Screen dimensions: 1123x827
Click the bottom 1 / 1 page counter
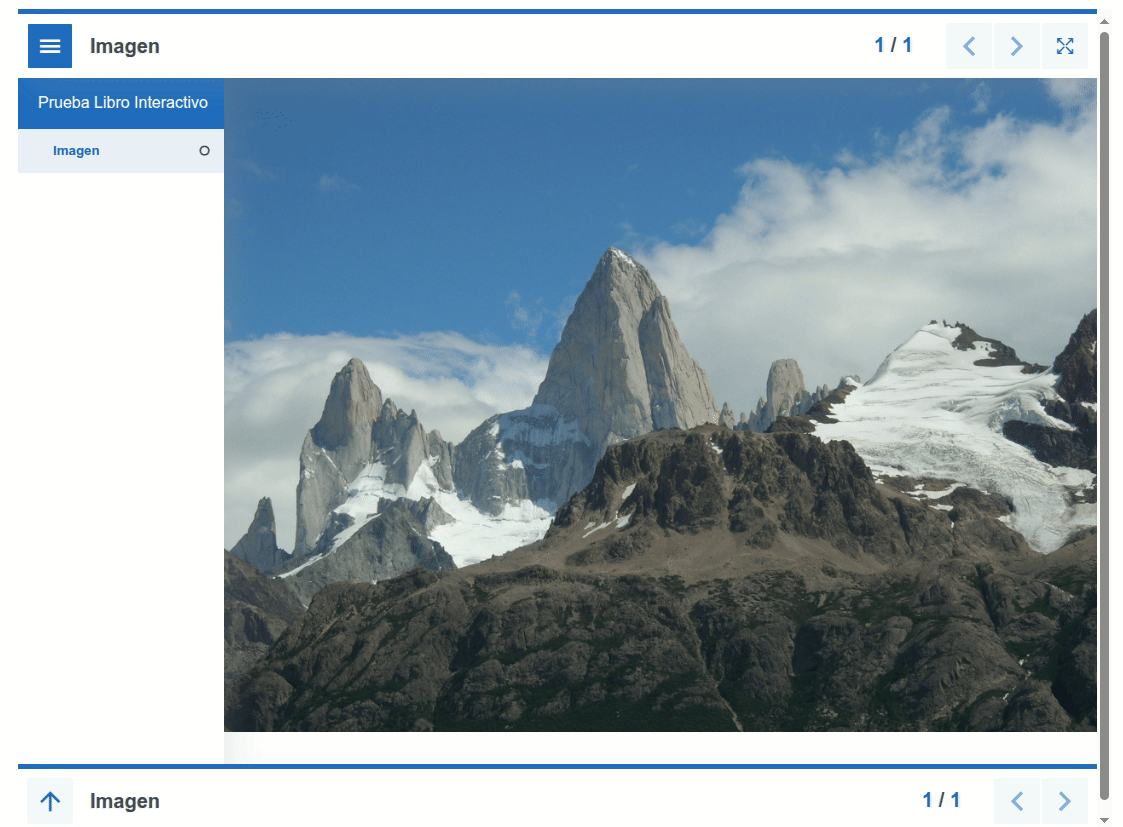coord(941,800)
